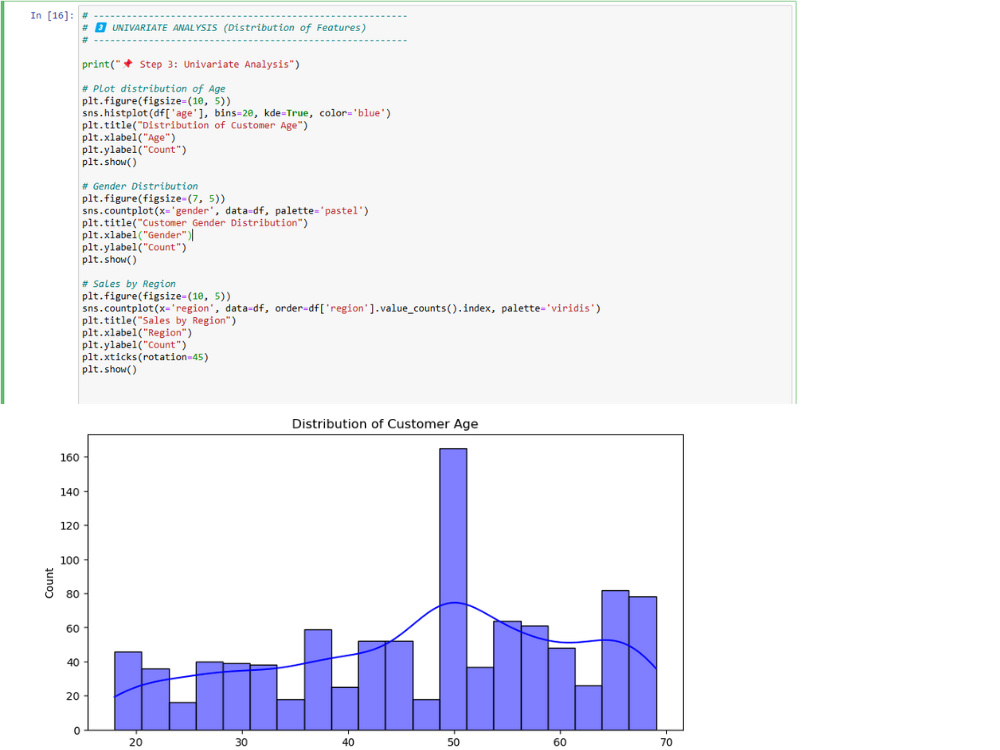Click the 30 x-axis tick label
Screen dimensions: 1000x750
242,742
